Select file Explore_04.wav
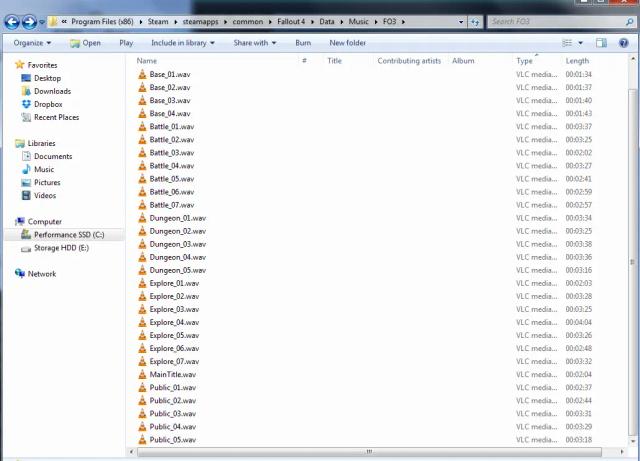Image resolution: width=640 pixels, height=461 pixels. tap(174, 322)
